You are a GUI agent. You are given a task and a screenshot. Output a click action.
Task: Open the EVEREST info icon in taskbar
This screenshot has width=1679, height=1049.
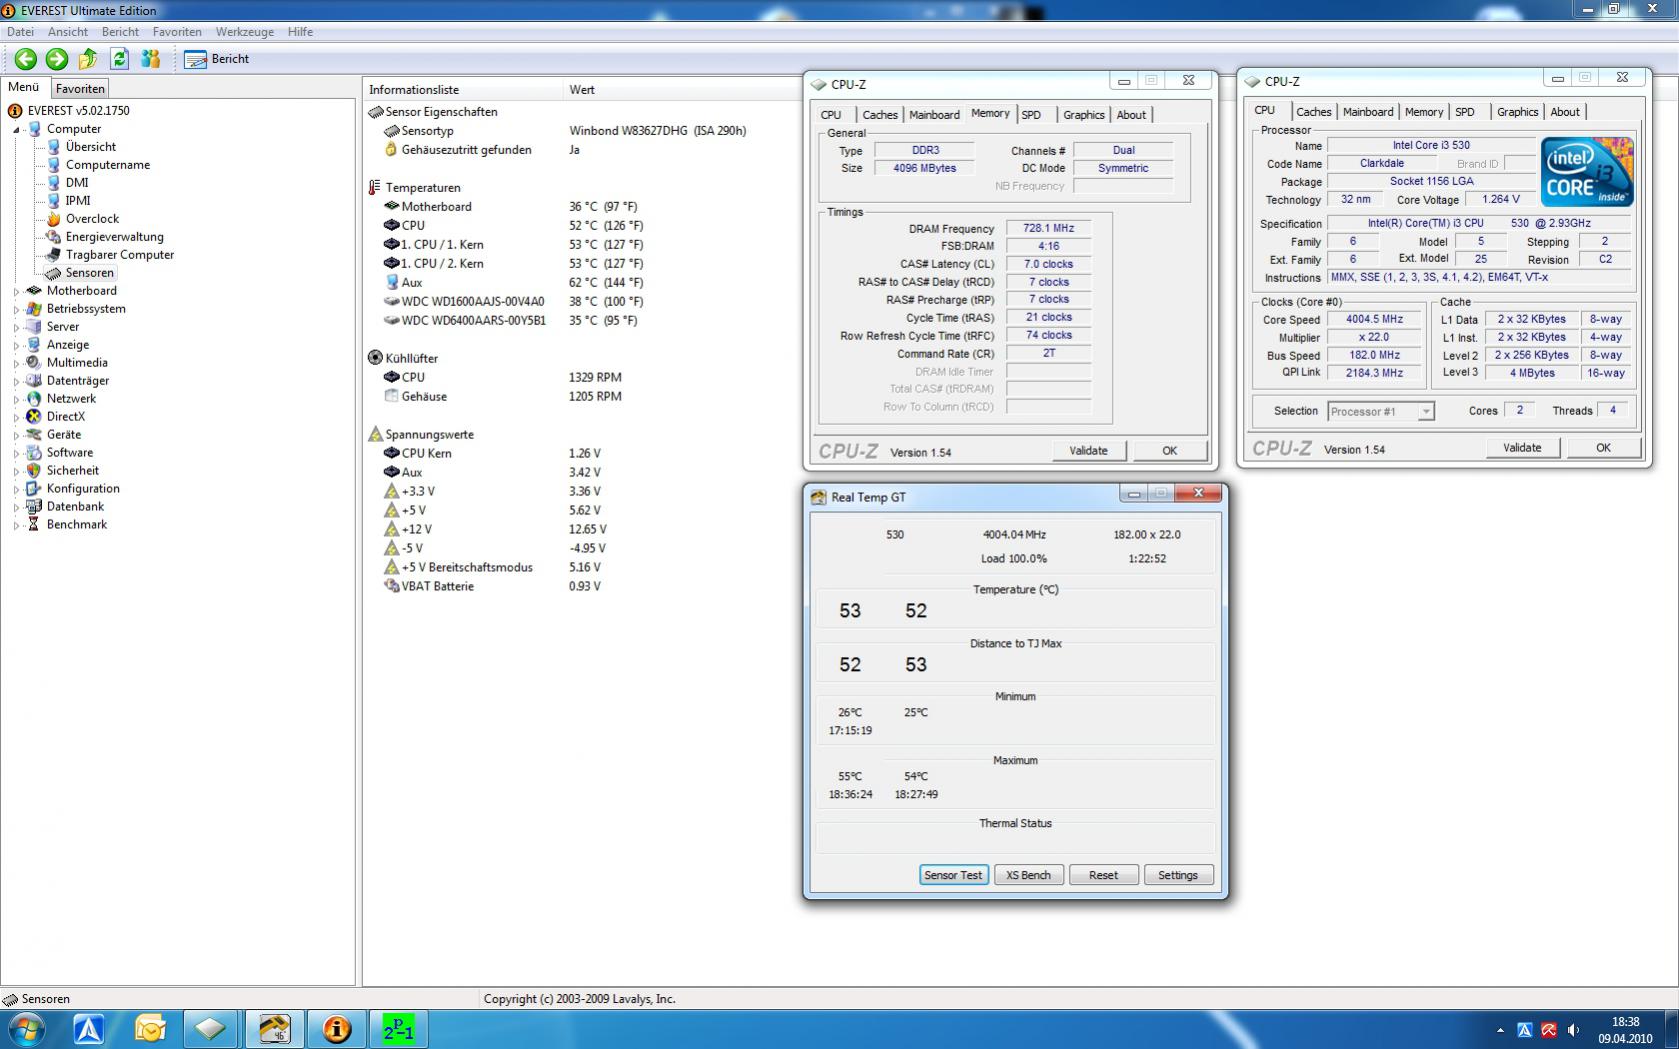tap(336, 1029)
